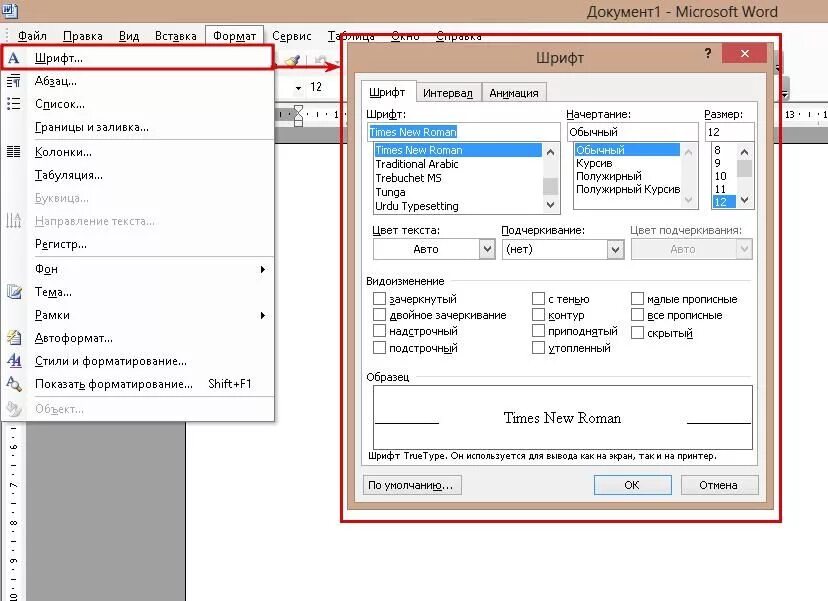Click the По умолчанию button
This screenshot has height=601, width=828.
point(411,485)
